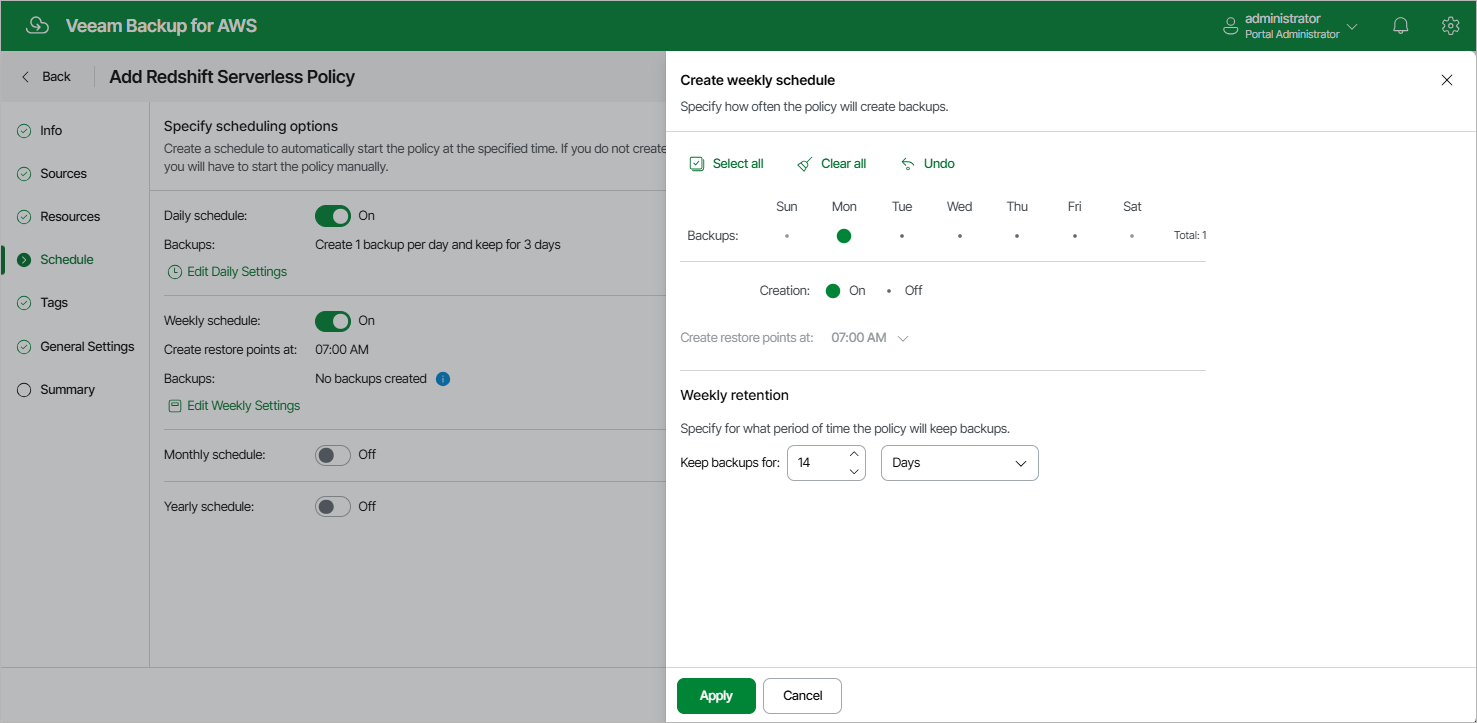Click the Veeam cloud logo icon
The width and height of the screenshot is (1477, 723).
click(37, 26)
